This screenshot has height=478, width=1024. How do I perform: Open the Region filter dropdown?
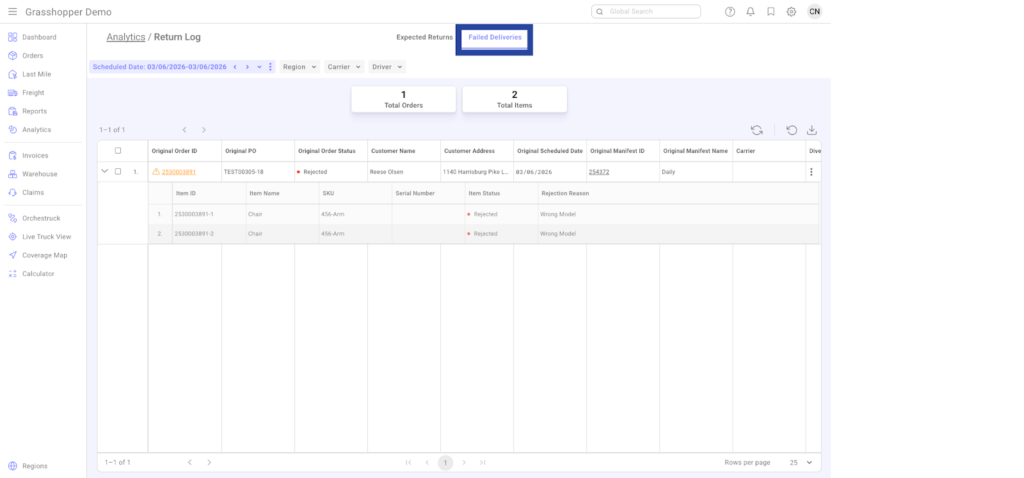tap(299, 67)
